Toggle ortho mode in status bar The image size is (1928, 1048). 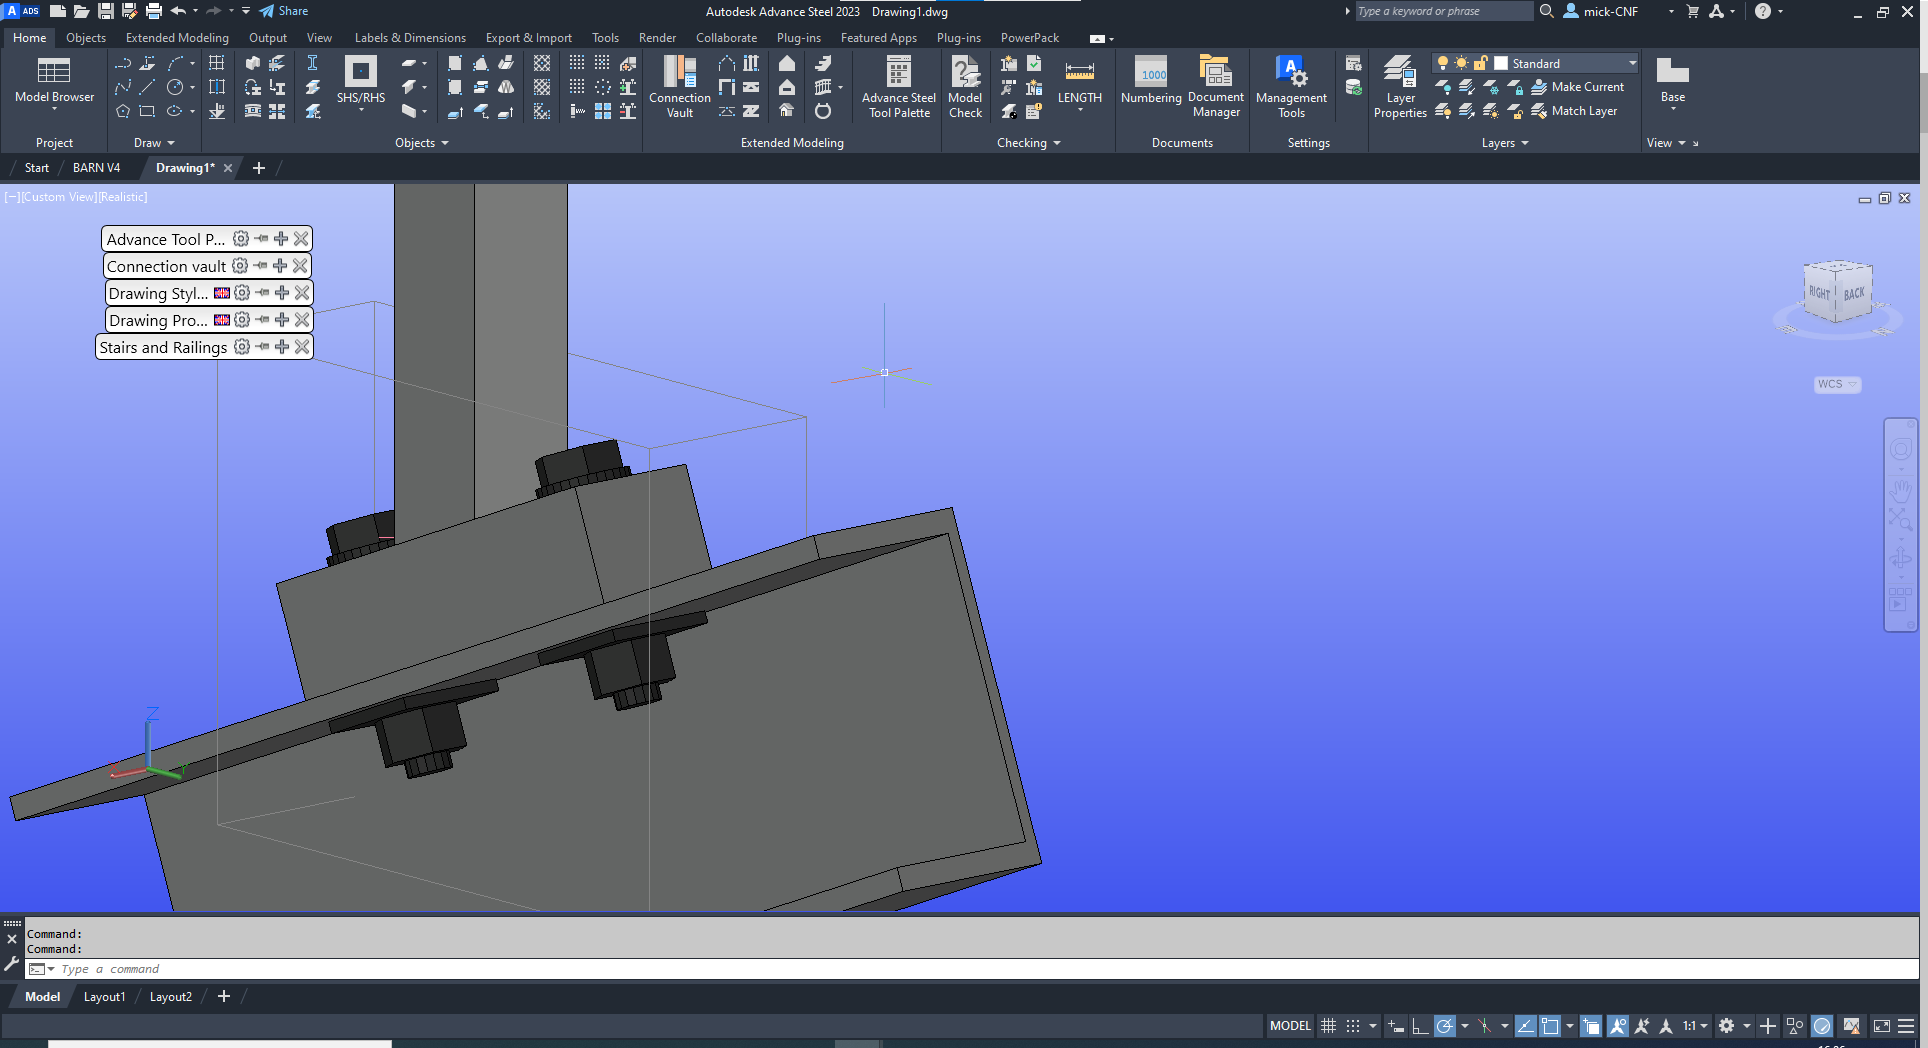pos(1420,1026)
